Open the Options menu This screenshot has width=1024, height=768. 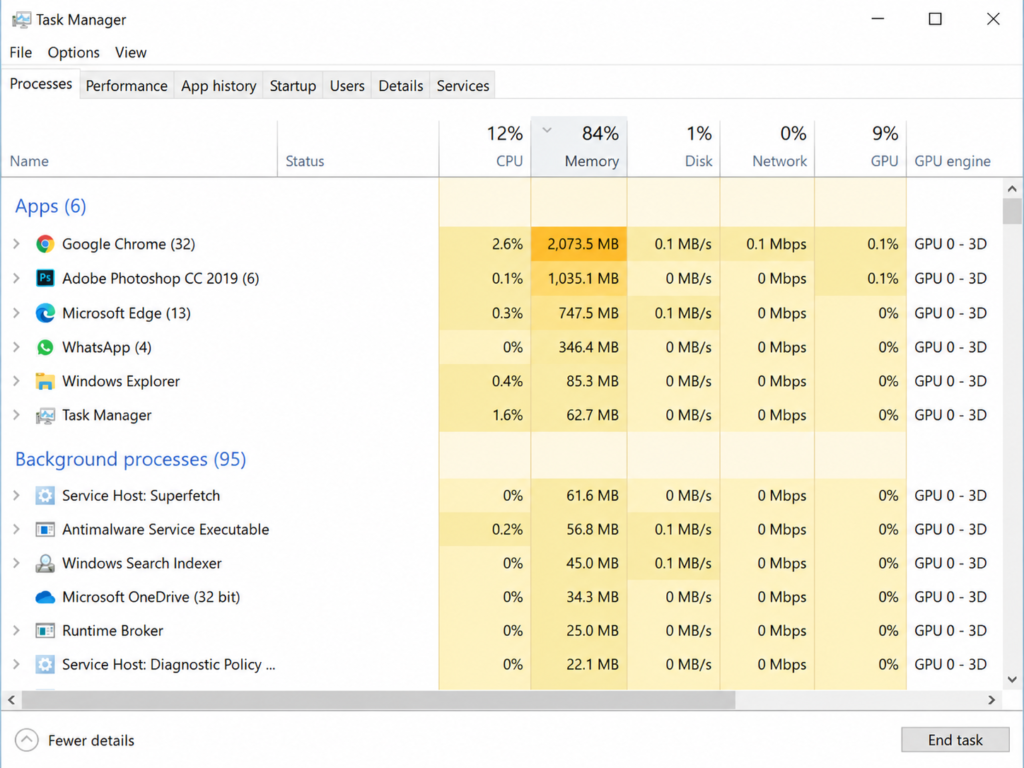click(73, 52)
